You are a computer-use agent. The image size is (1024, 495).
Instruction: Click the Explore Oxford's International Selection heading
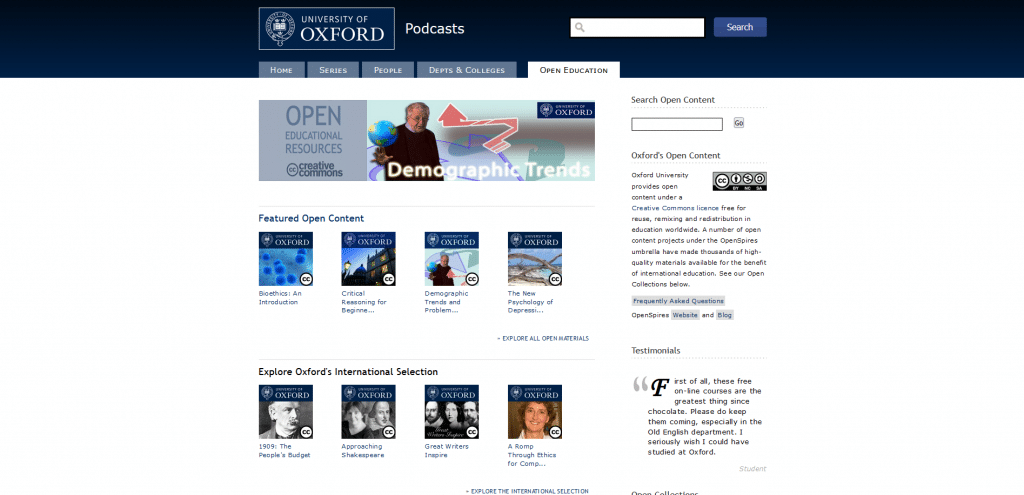(x=348, y=372)
